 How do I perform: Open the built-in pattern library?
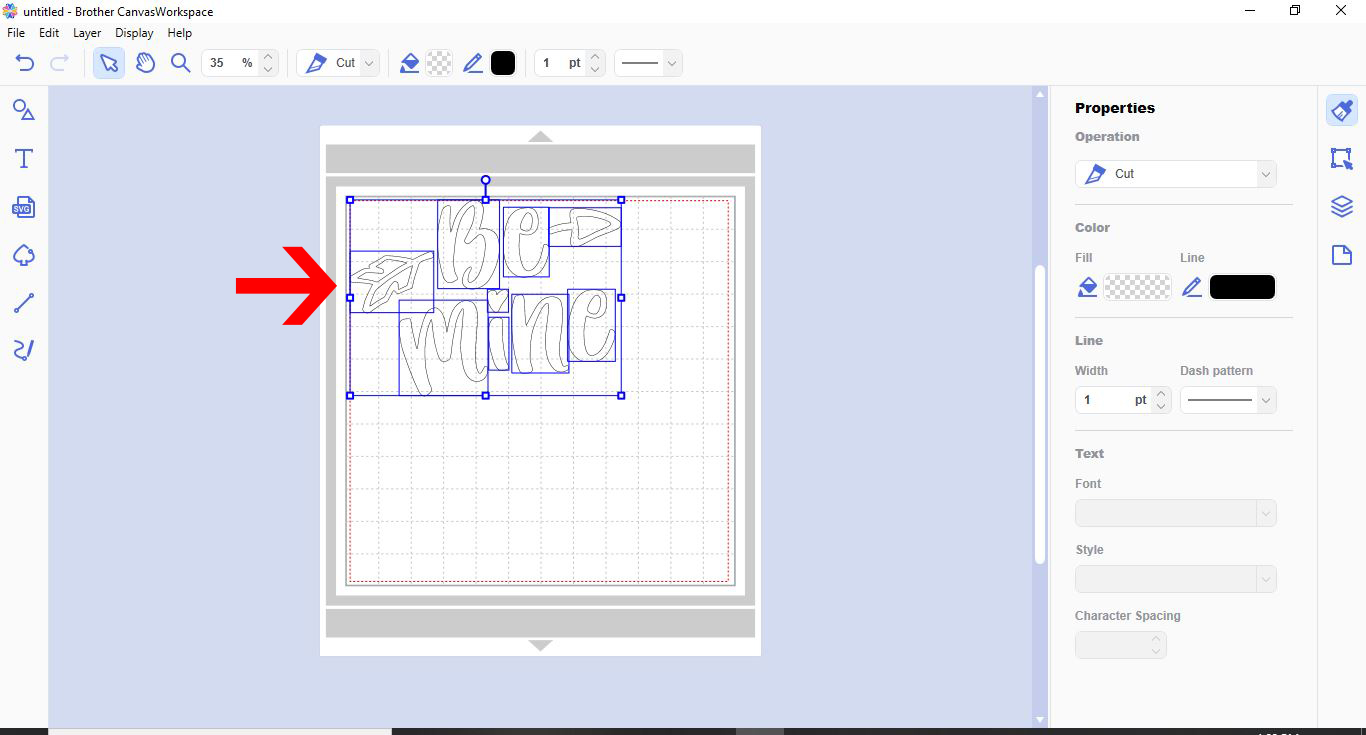pyautogui.click(x=22, y=255)
